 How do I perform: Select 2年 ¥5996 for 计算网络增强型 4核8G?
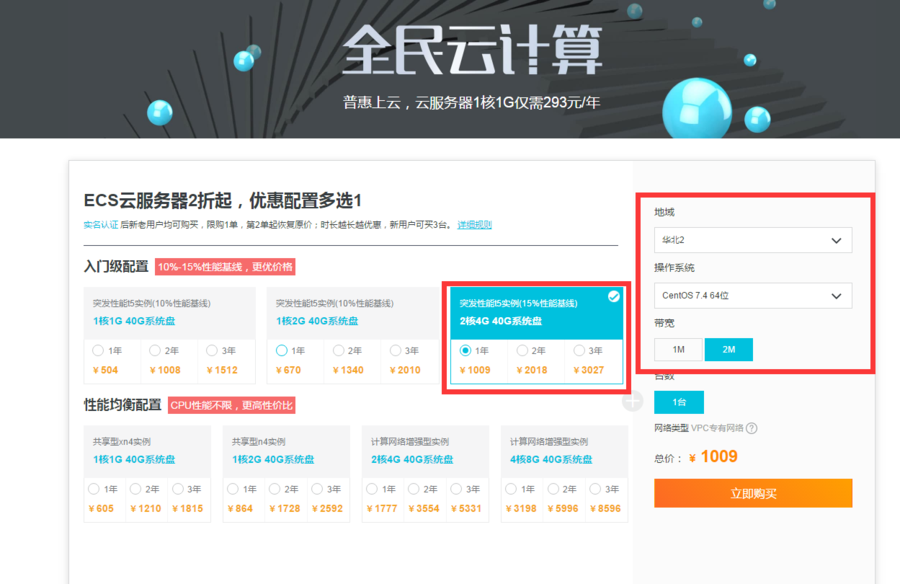pyautogui.click(x=553, y=489)
